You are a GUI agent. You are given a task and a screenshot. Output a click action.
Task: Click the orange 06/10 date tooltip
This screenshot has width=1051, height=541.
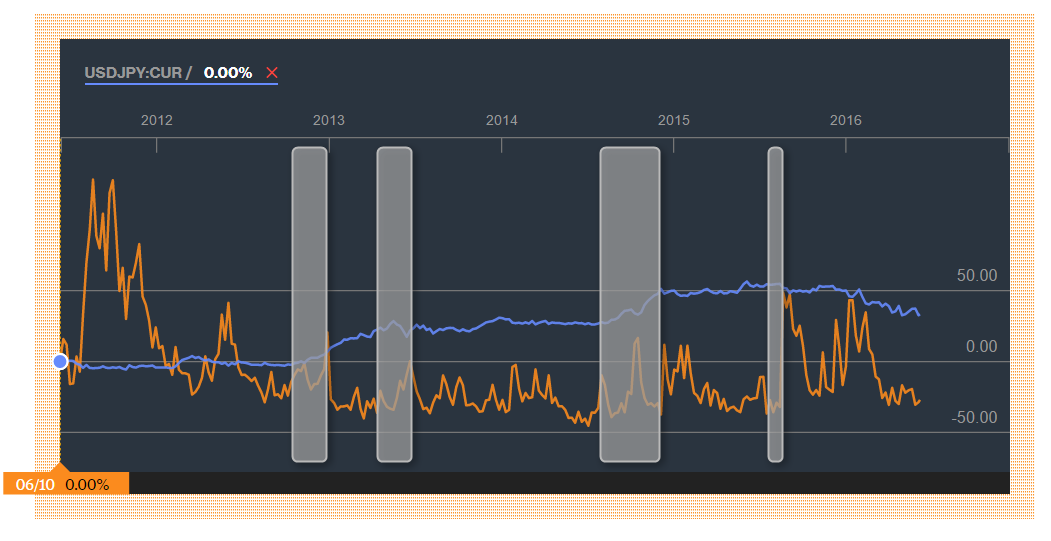66,484
